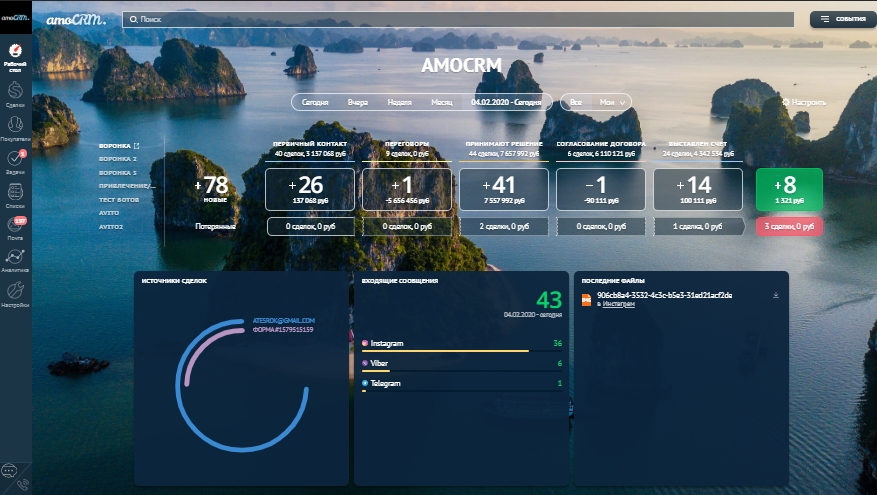Click the external-link icon next to ВОРОНКА
The width and height of the screenshot is (877, 495).
[x=136, y=146]
